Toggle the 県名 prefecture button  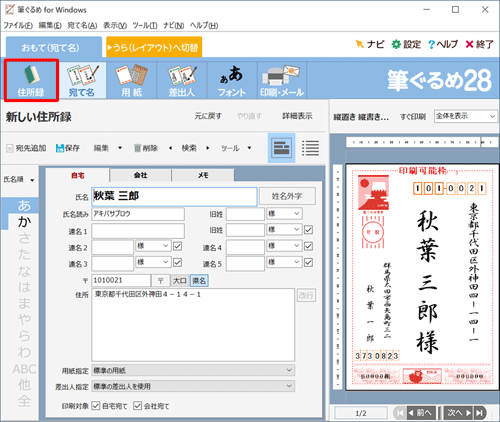[x=199, y=281]
